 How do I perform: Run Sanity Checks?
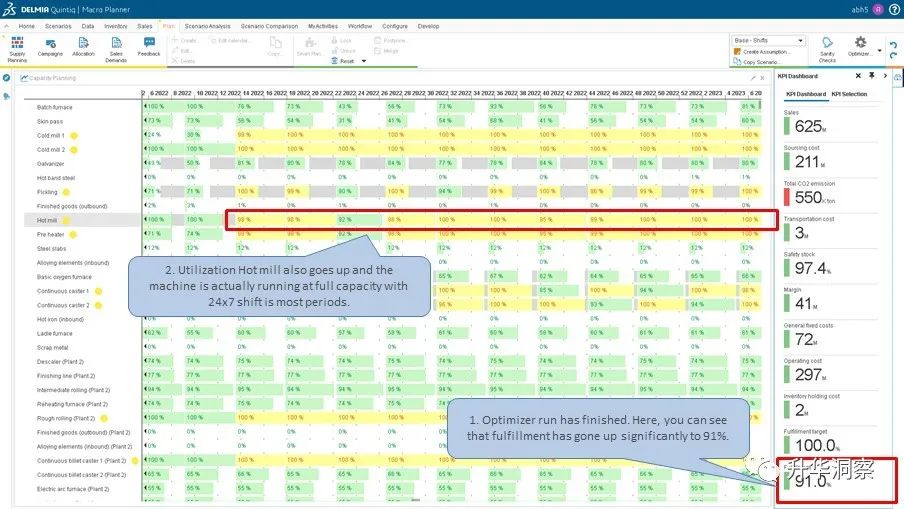(827, 48)
